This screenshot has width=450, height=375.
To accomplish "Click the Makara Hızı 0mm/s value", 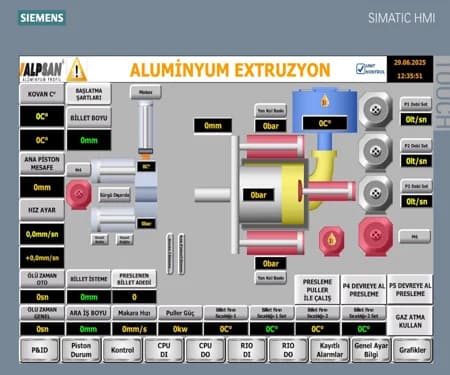I will tap(134, 329).
